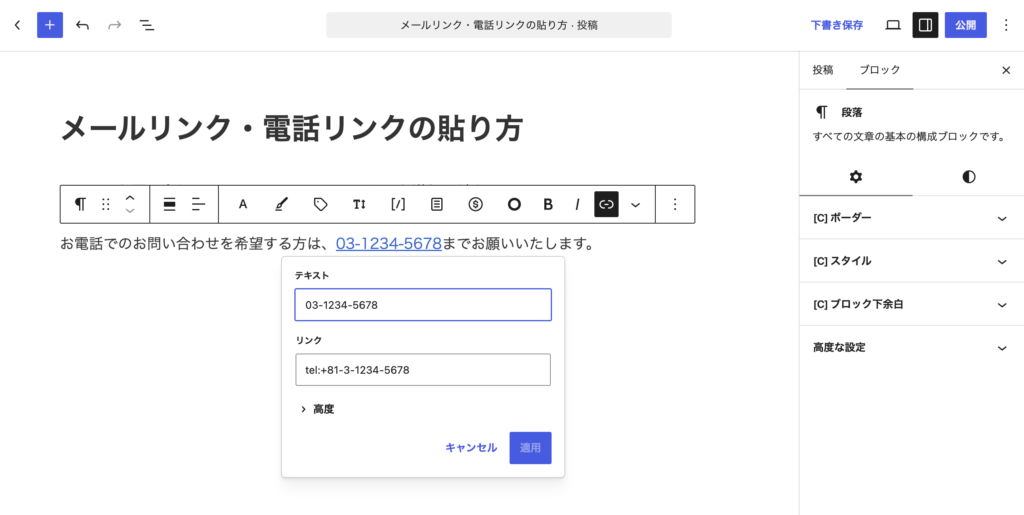Open the gear settings tab
1024x515 pixels.
point(856,177)
